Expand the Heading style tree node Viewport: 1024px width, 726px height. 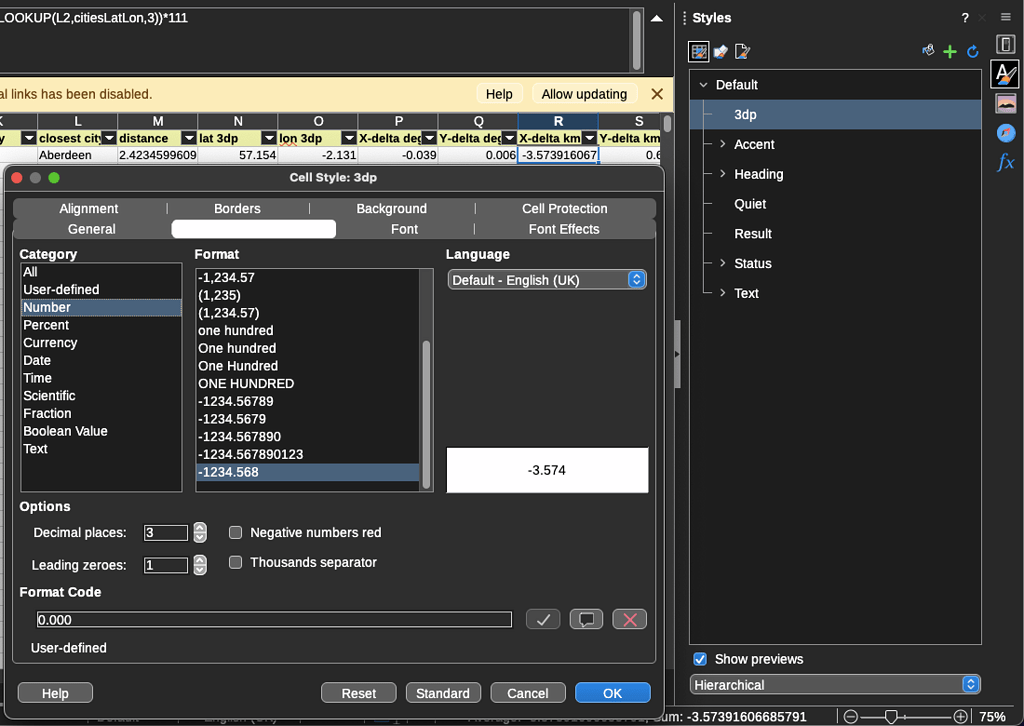pos(722,174)
